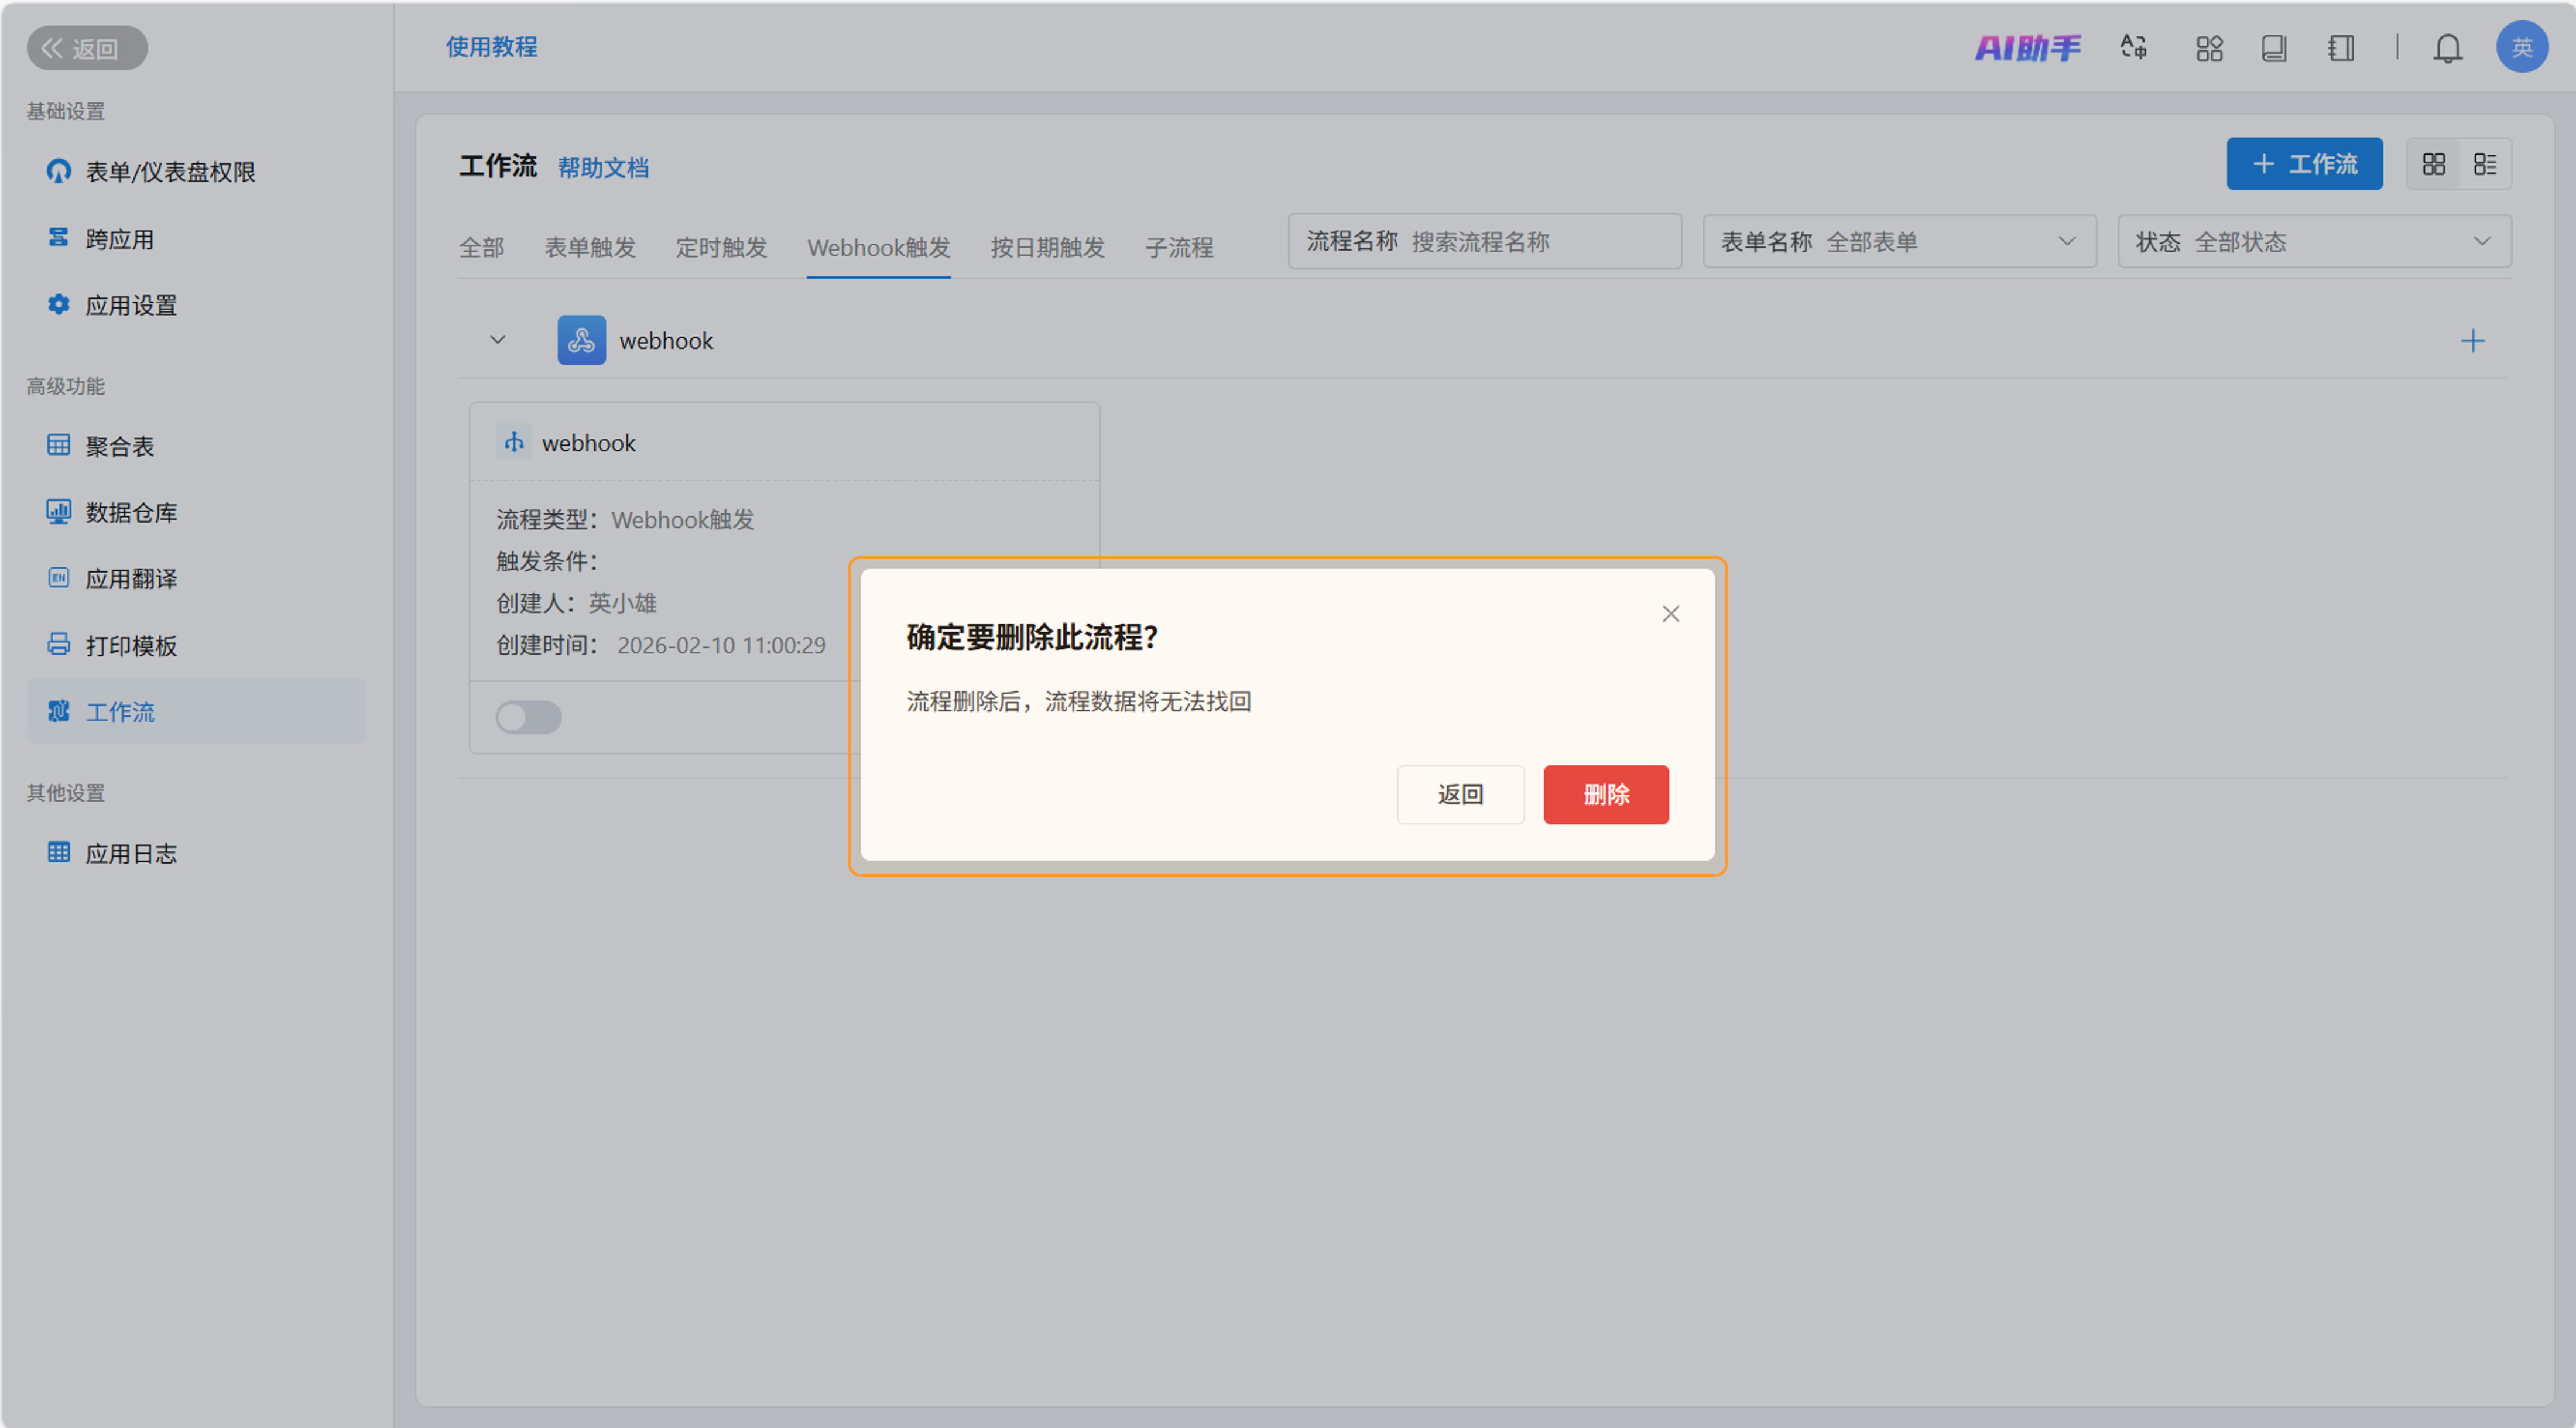The height and width of the screenshot is (1428, 2576).
Task: Toggle the webhook workflow switch
Action: point(528,717)
